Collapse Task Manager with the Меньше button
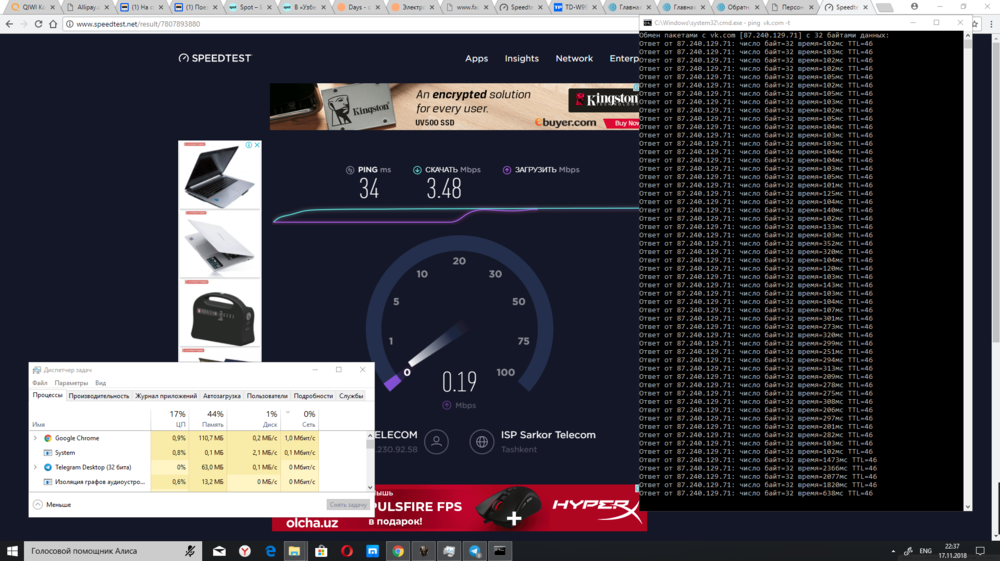Viewport: 1000px width, 561px height. click(x=52, y=504)
